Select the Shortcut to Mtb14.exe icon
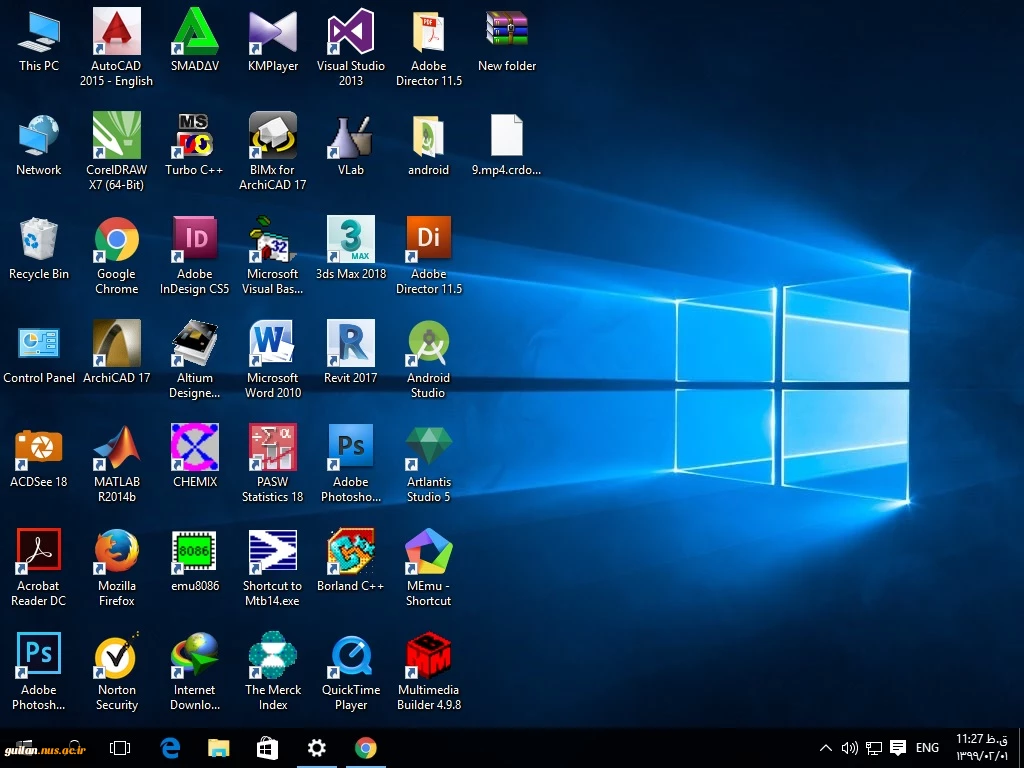 273,566
